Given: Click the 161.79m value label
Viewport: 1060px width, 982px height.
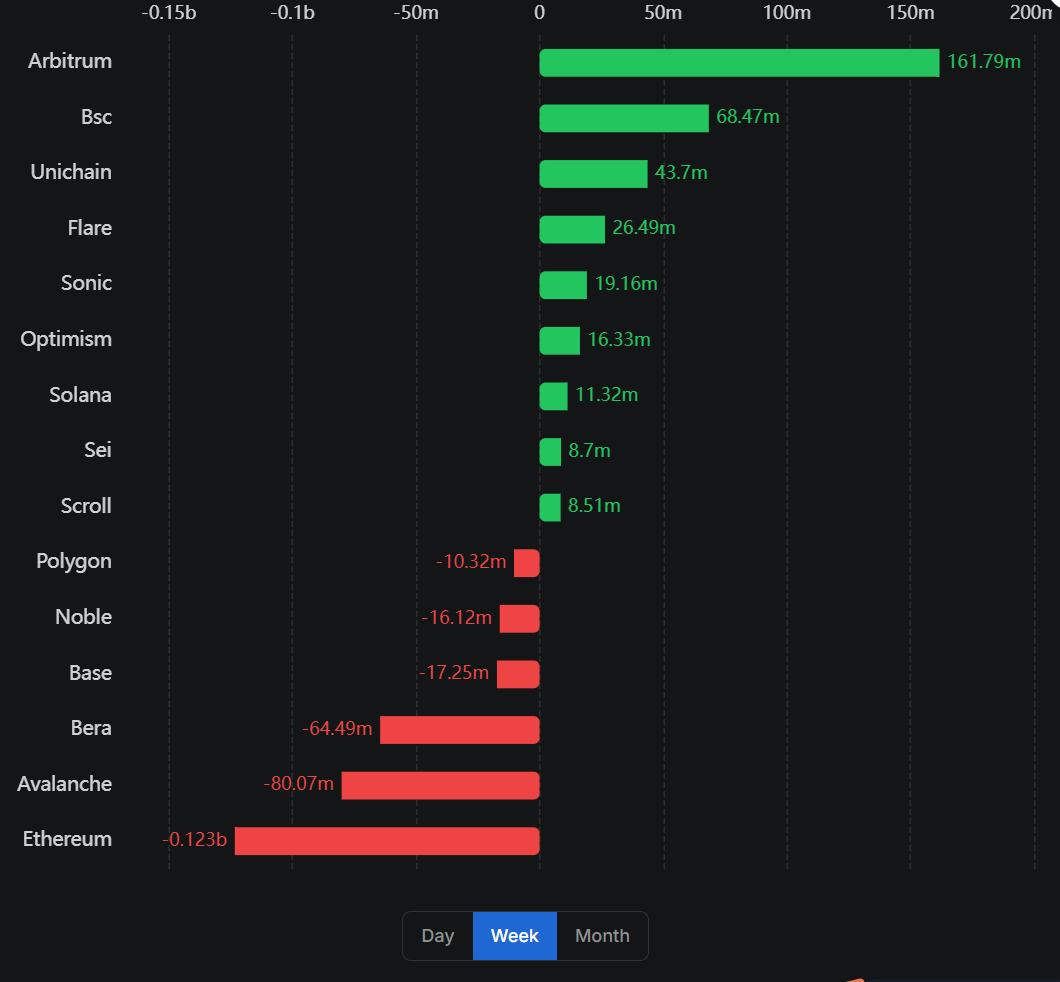Looking at the screenshot, I should point(984,62).
